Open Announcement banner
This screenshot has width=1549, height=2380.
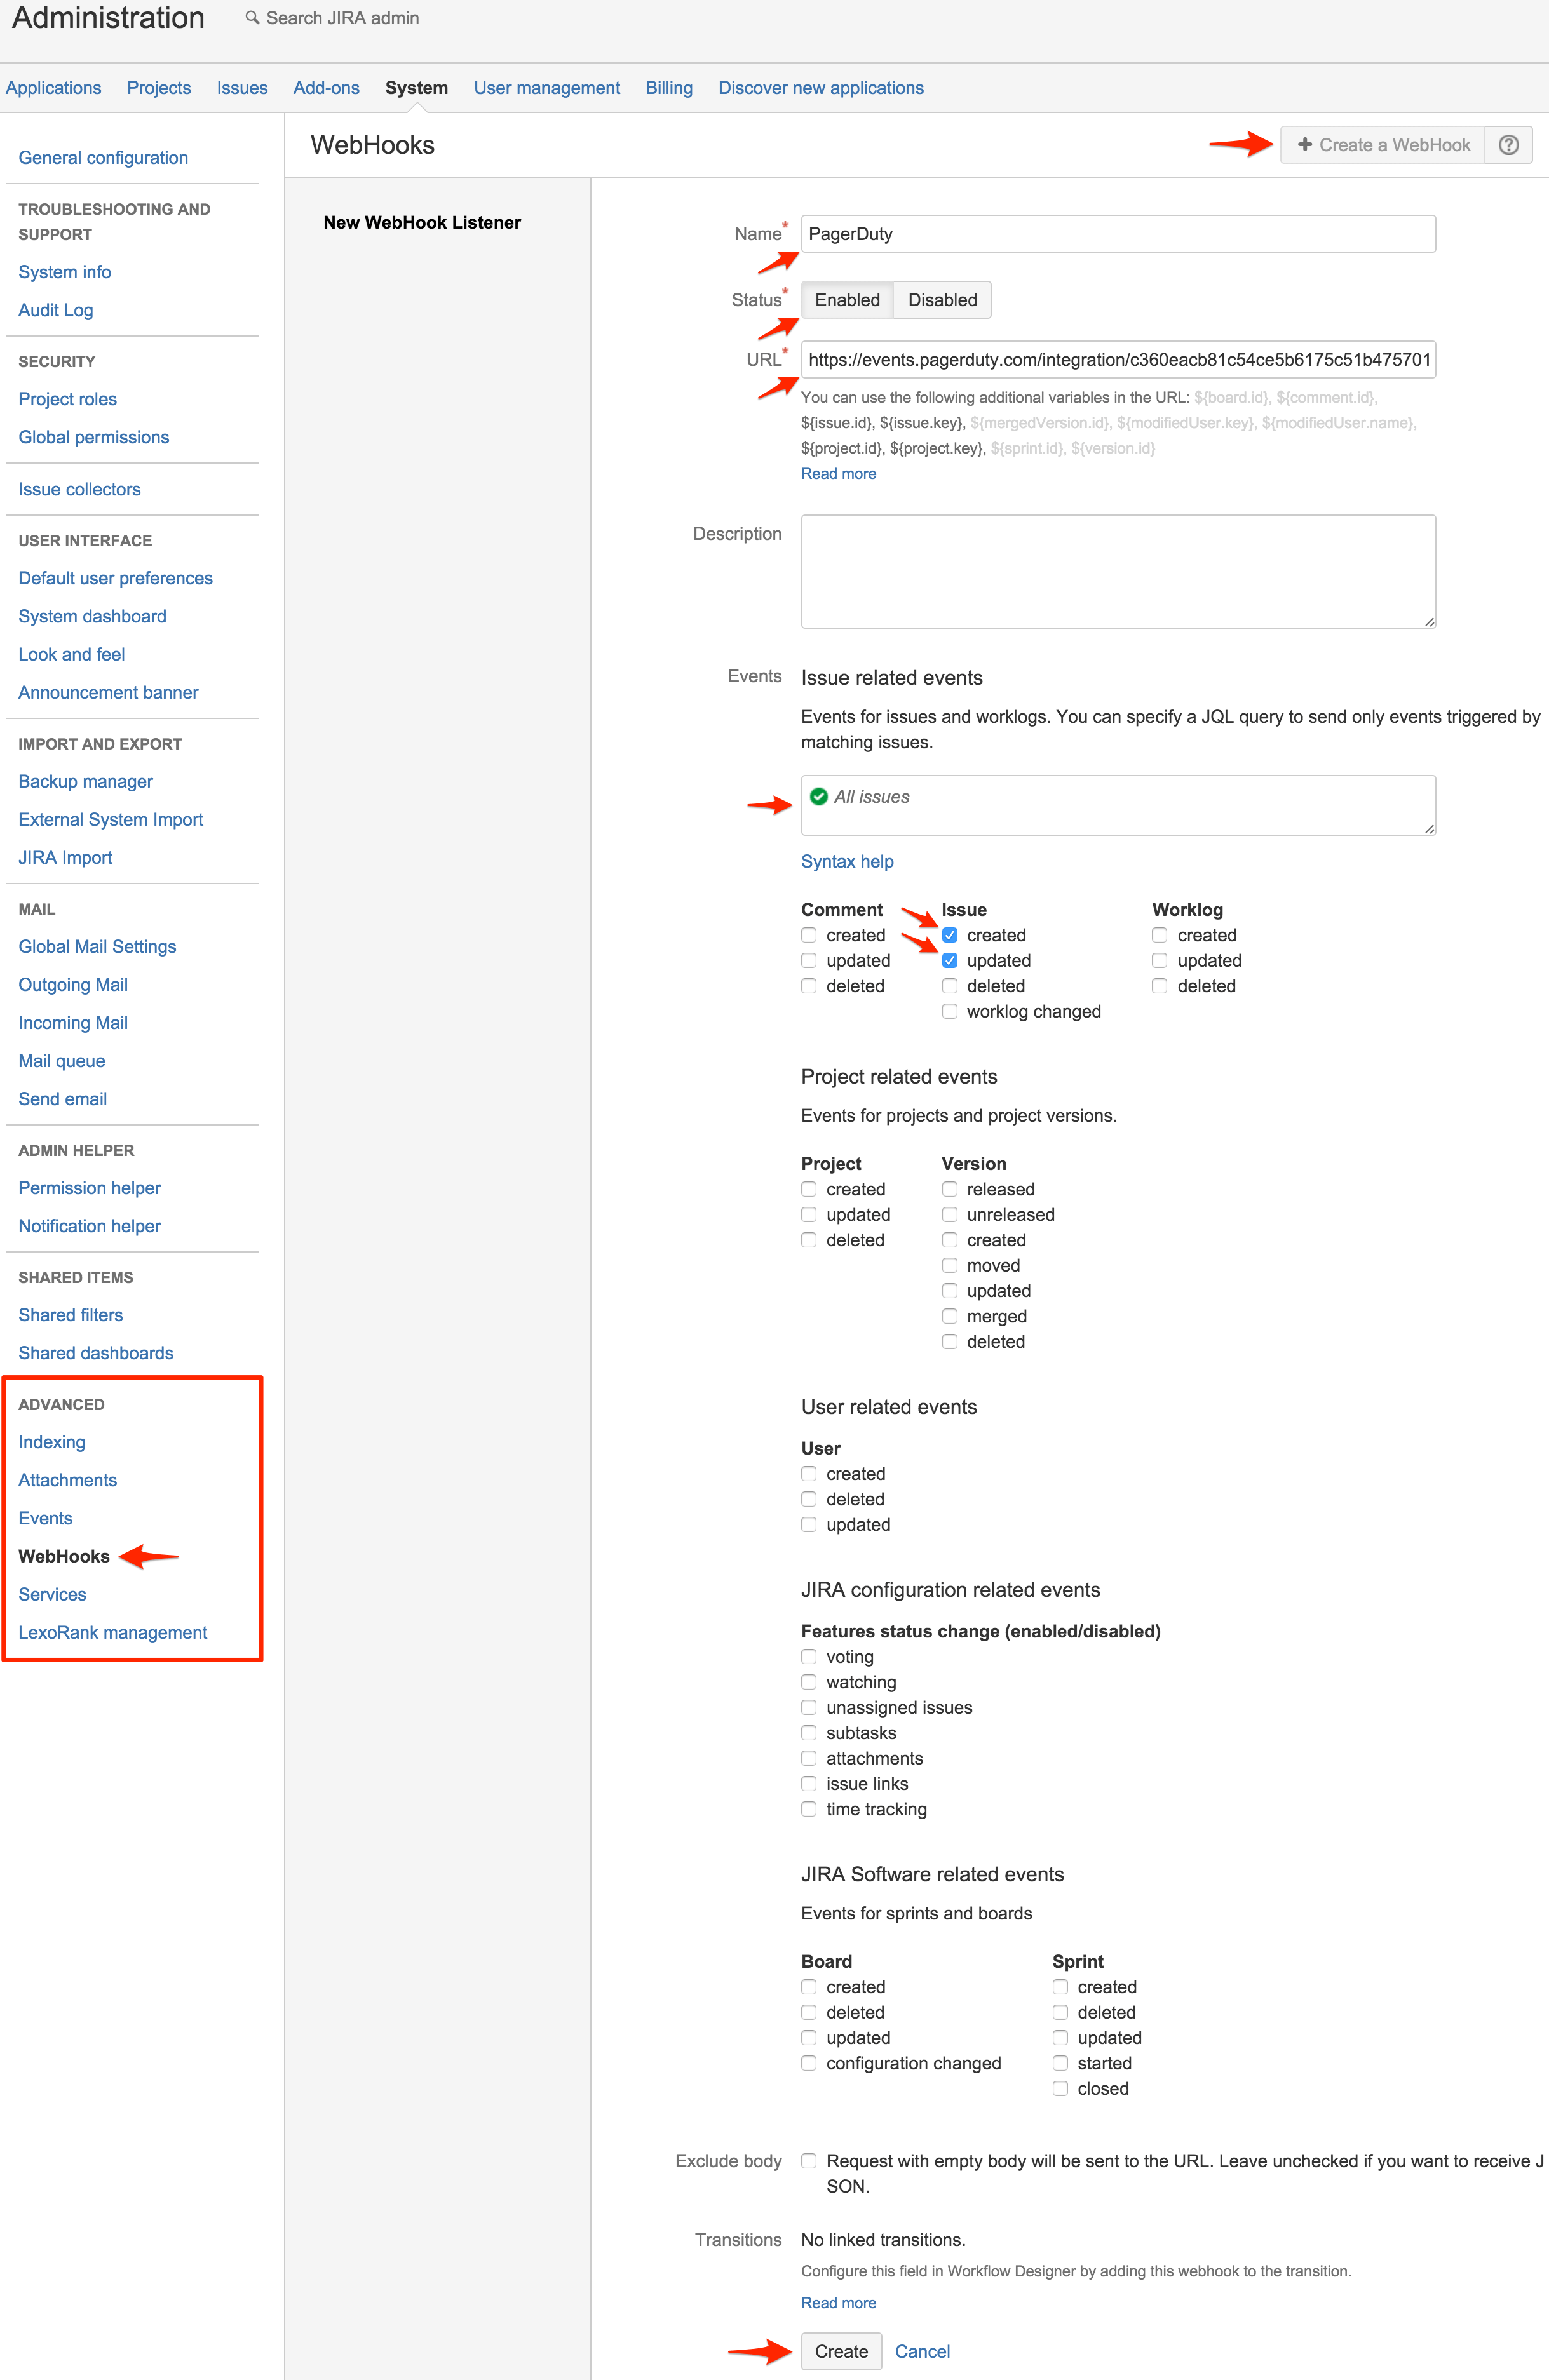(108, 692)
